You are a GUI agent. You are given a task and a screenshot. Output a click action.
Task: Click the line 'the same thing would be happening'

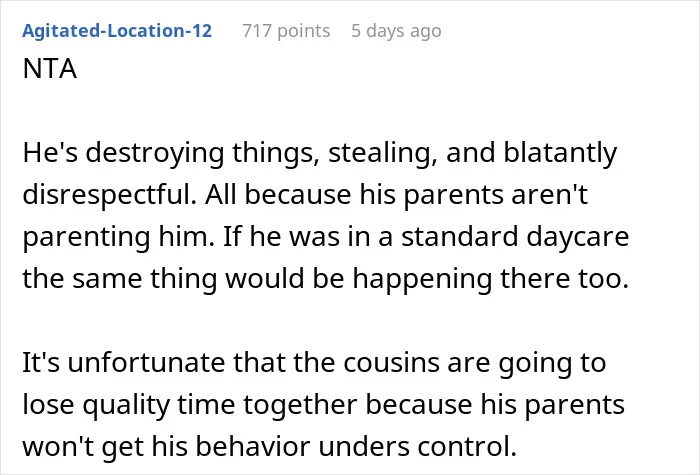click(x=257, y=279)
